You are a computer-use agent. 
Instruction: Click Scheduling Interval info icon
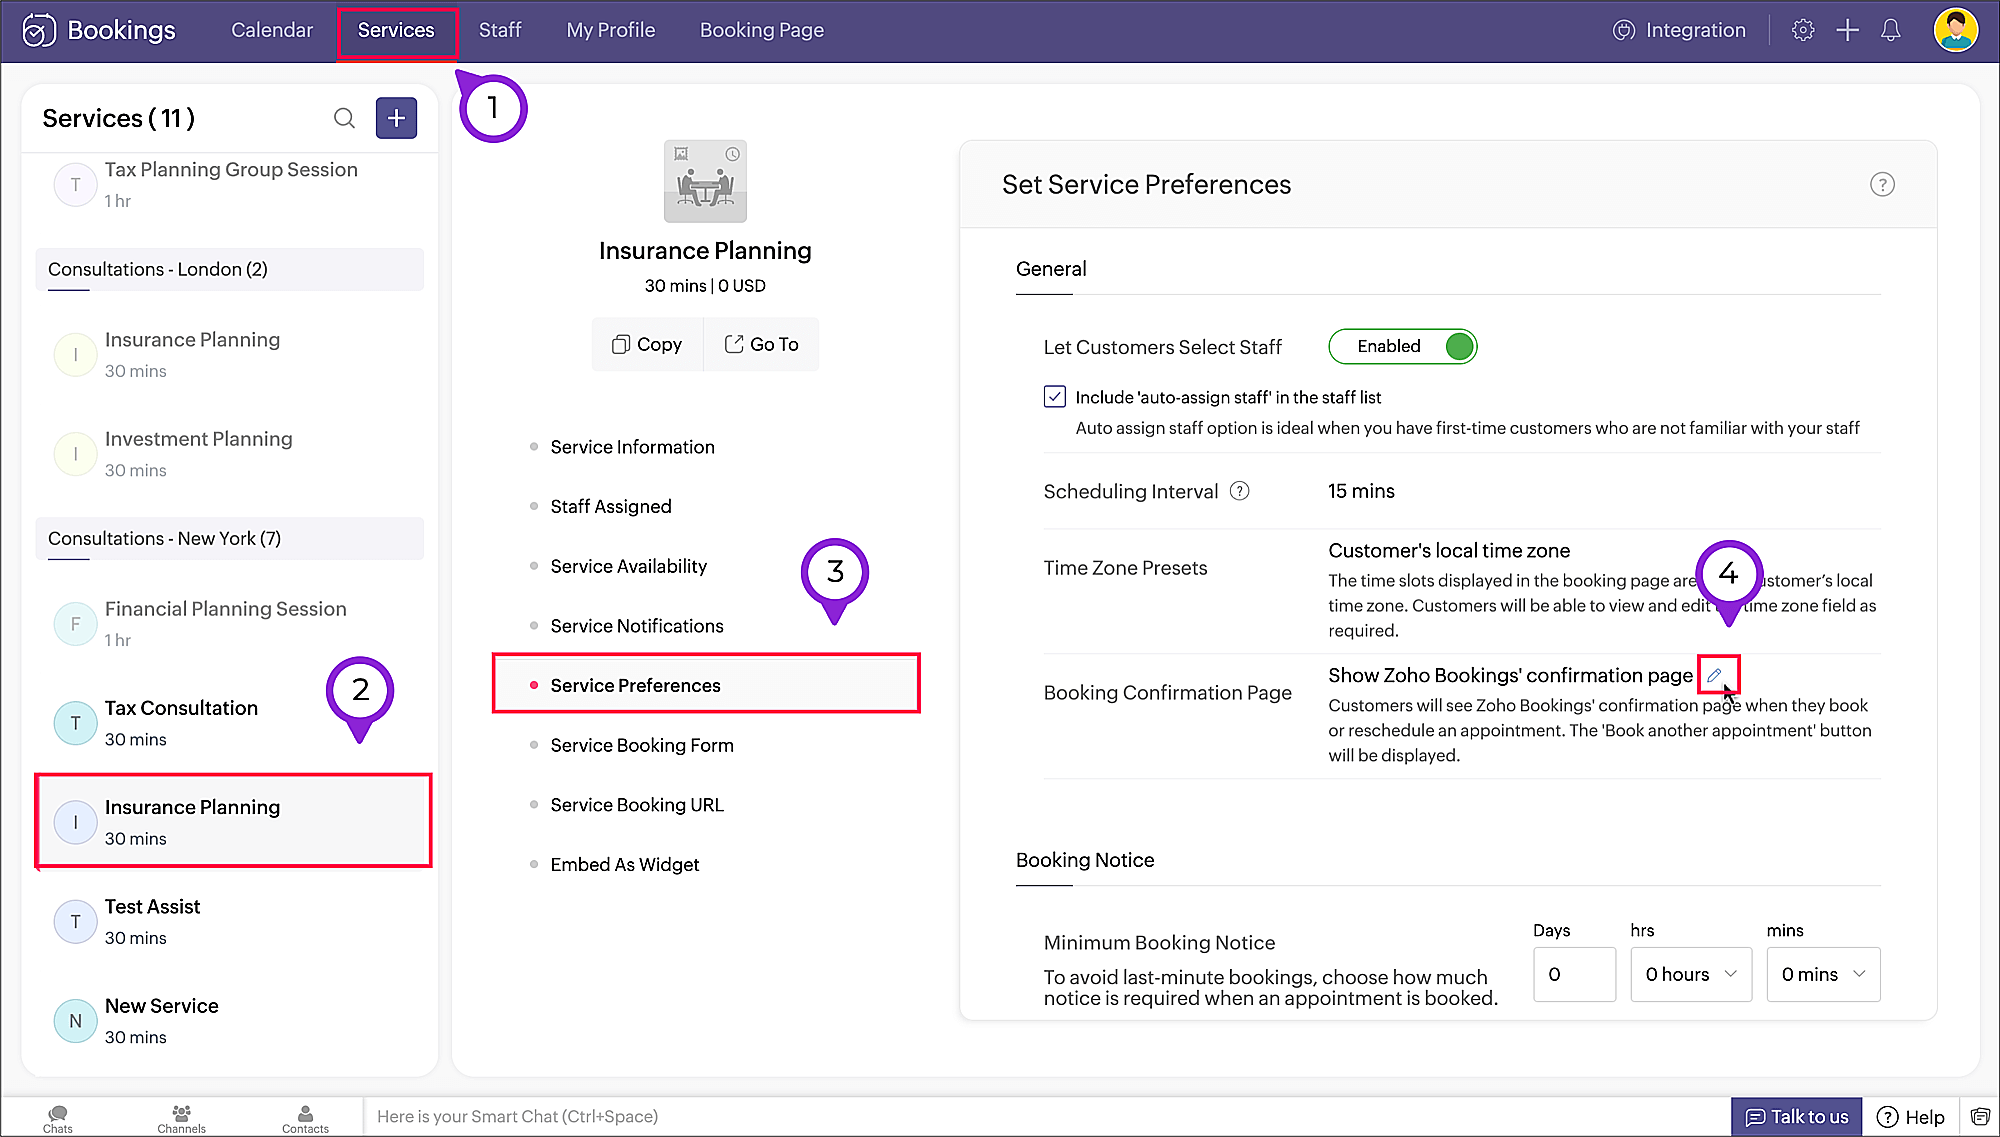tap(1239, 491)
